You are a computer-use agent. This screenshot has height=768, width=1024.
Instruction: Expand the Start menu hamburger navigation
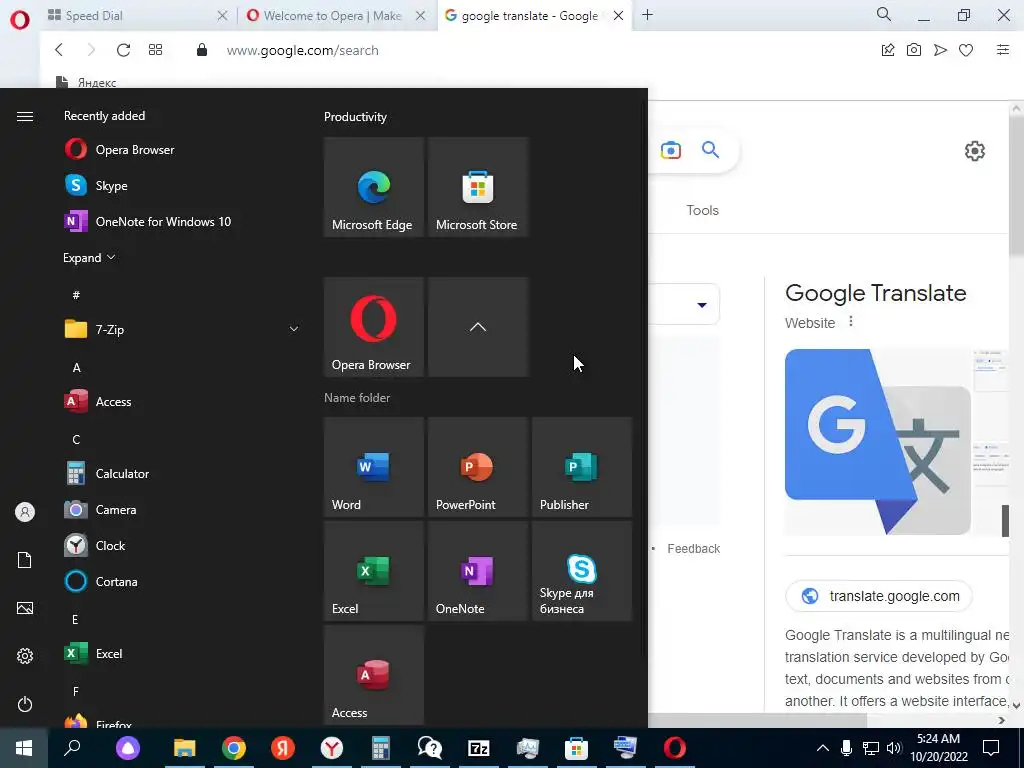click(x=25, y=116)
